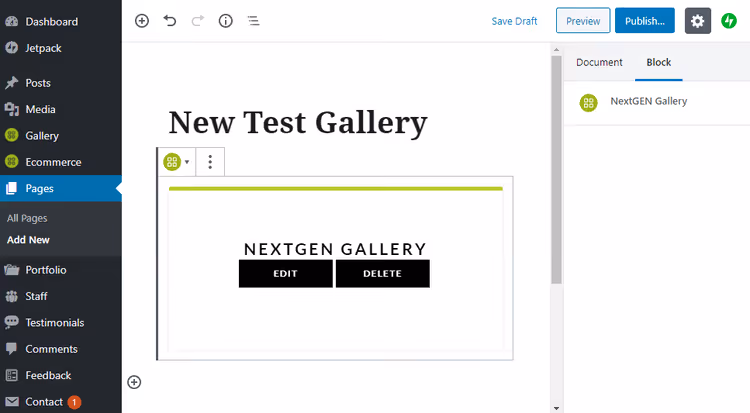Viewport: 750px width, 413px height.
Task: Click the New Test Gallery title field
Action: coord(298,123)
